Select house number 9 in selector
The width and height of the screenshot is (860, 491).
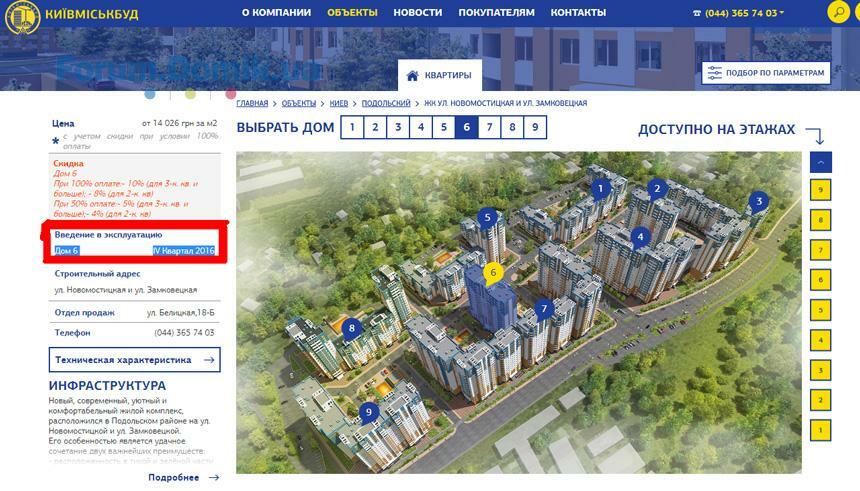coord(535,127)
